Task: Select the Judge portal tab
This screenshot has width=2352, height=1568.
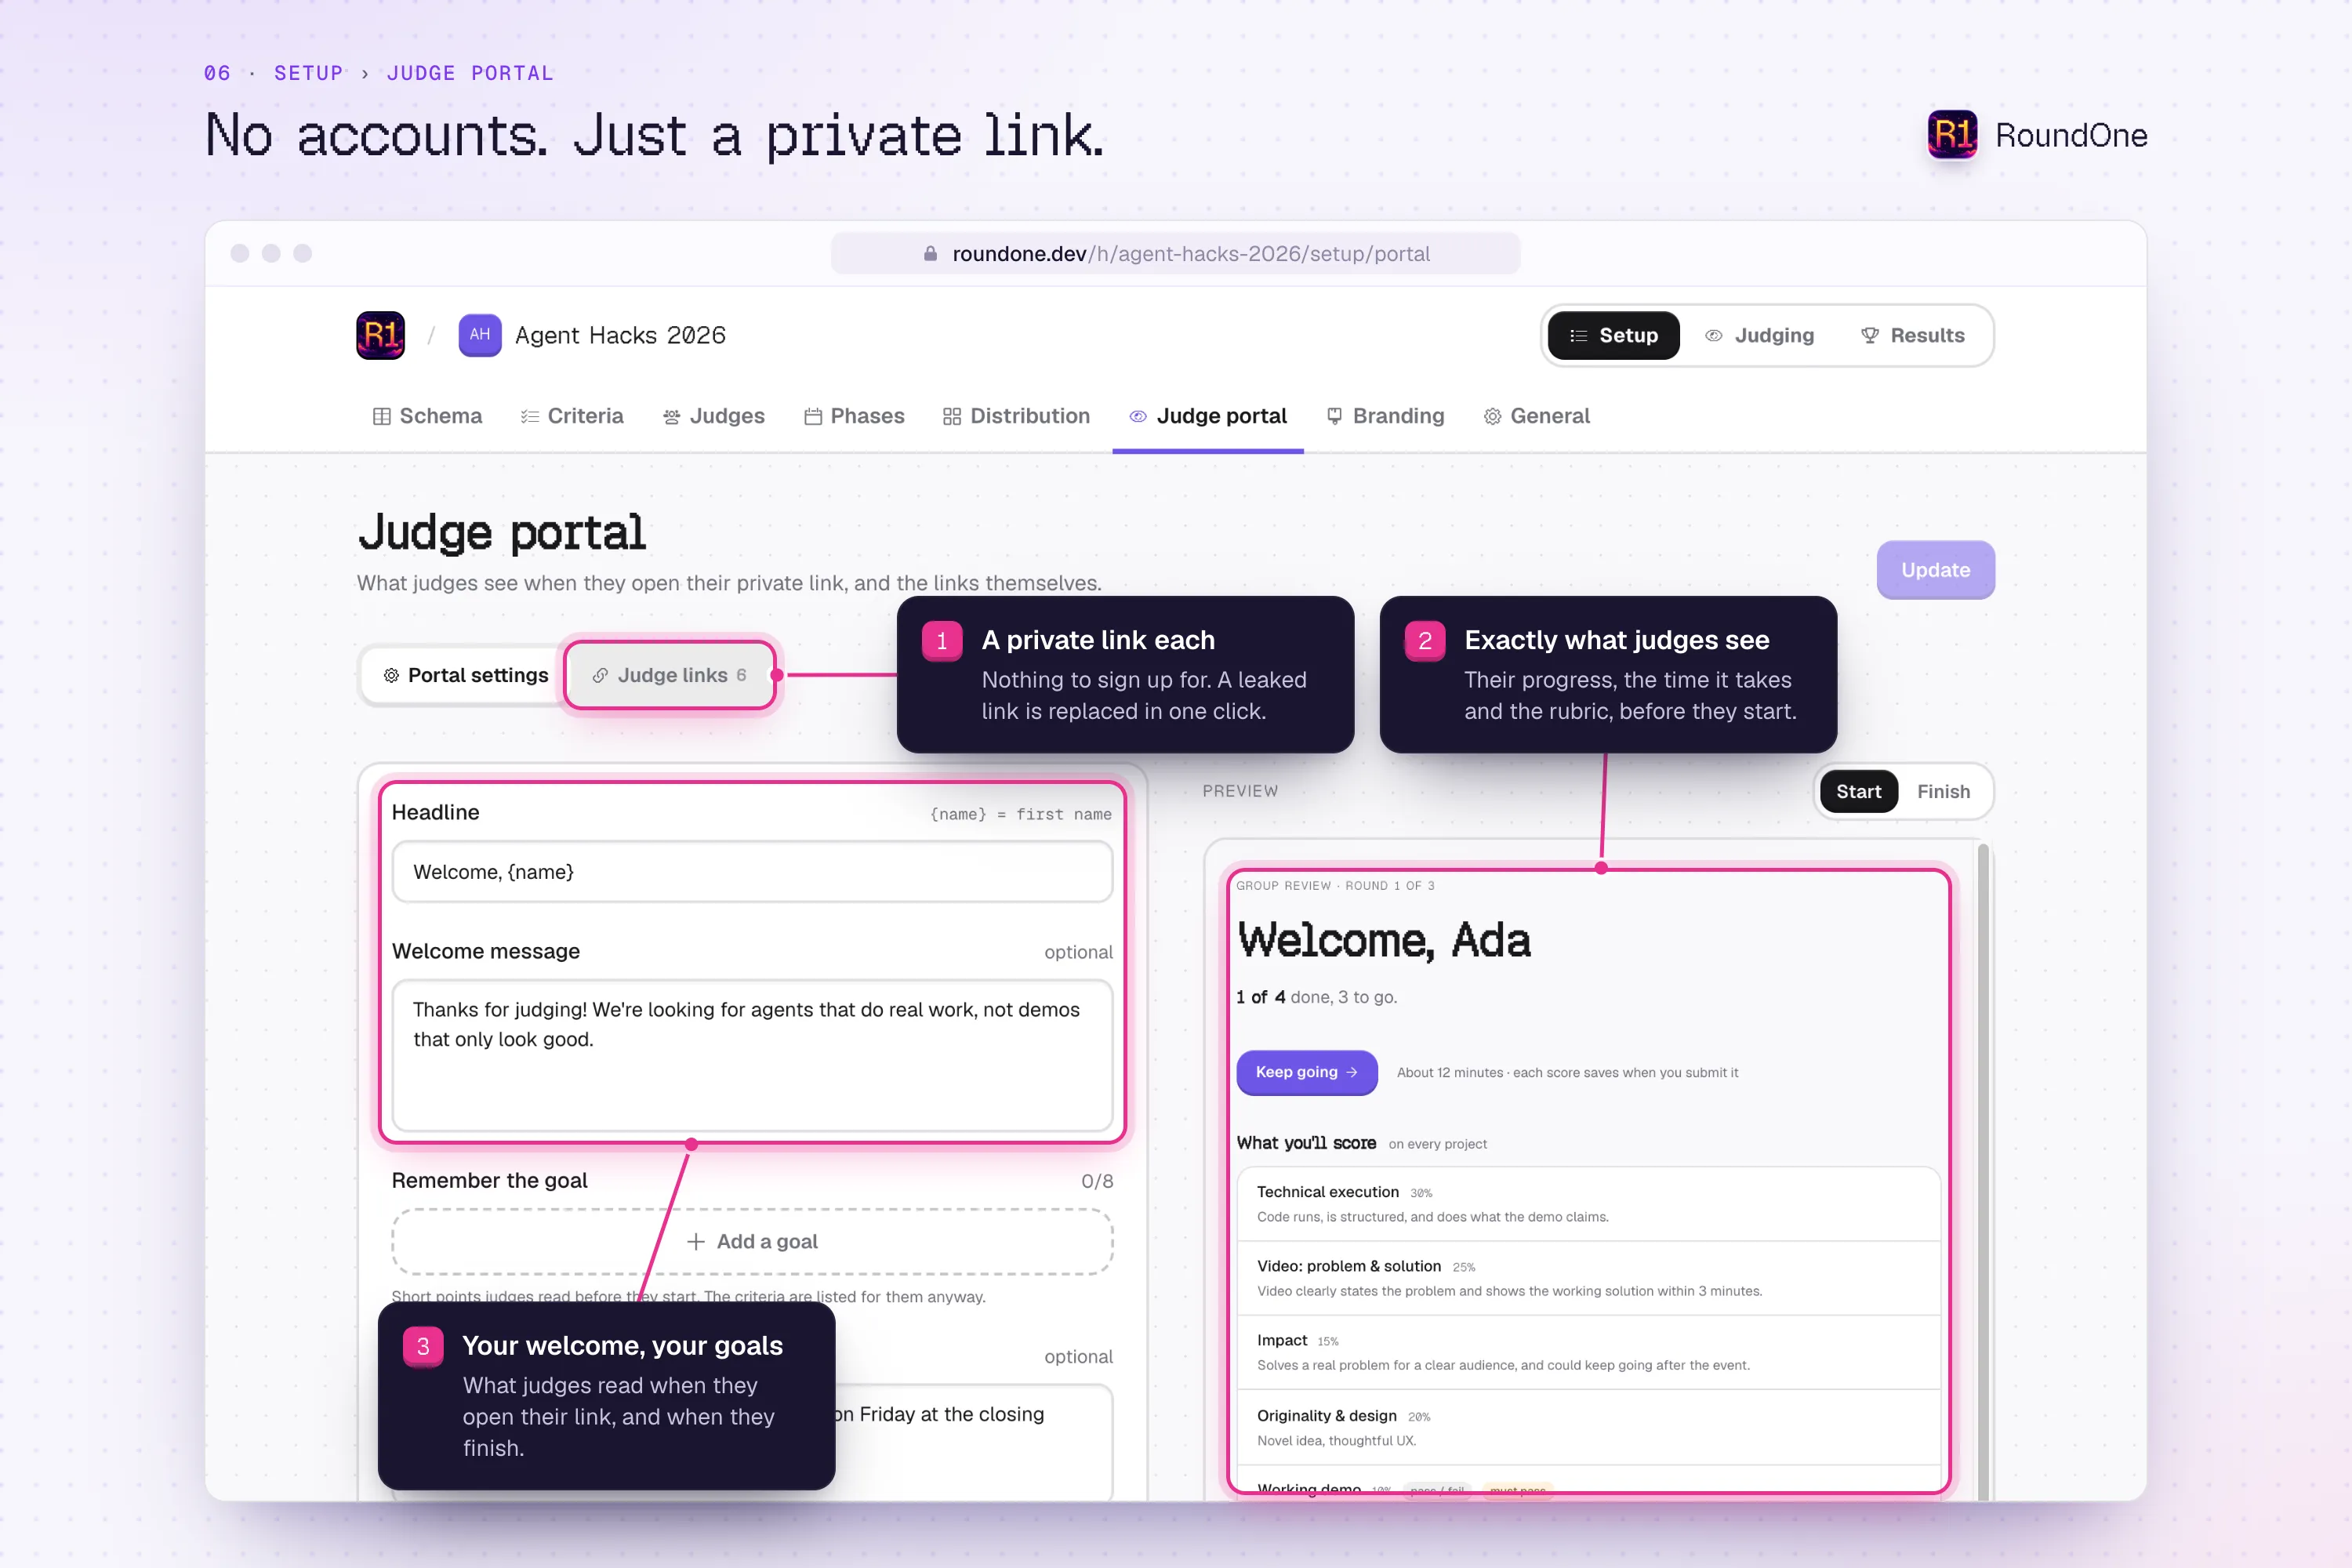Action: coord(1208,416)
